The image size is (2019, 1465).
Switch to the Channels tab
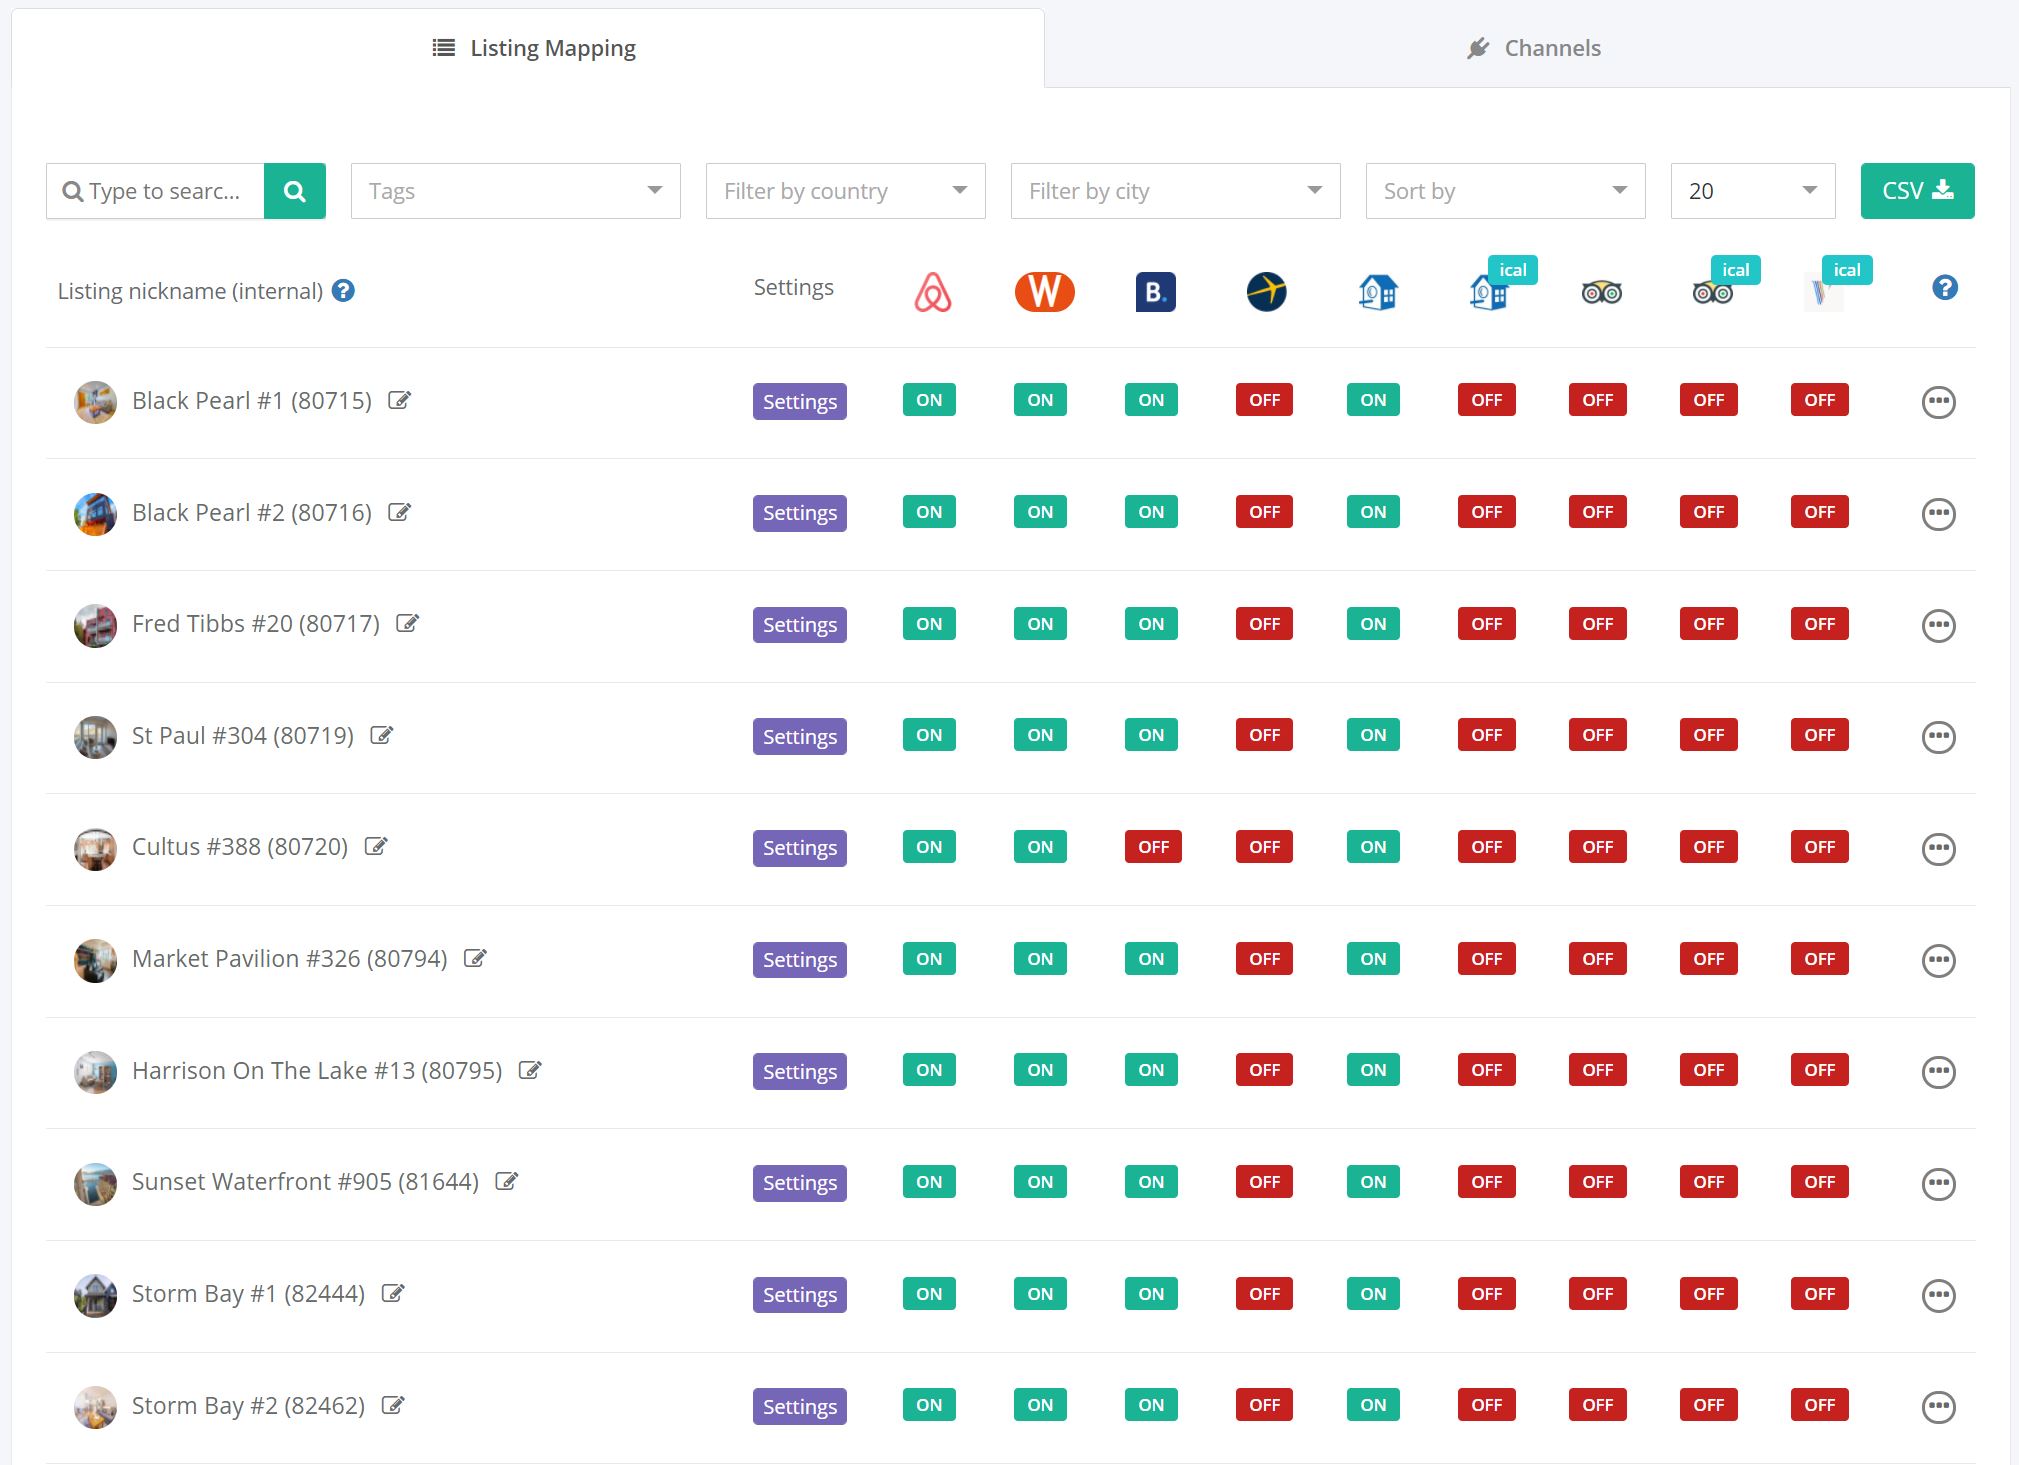pyautogui.click(x=1533, y=48)
